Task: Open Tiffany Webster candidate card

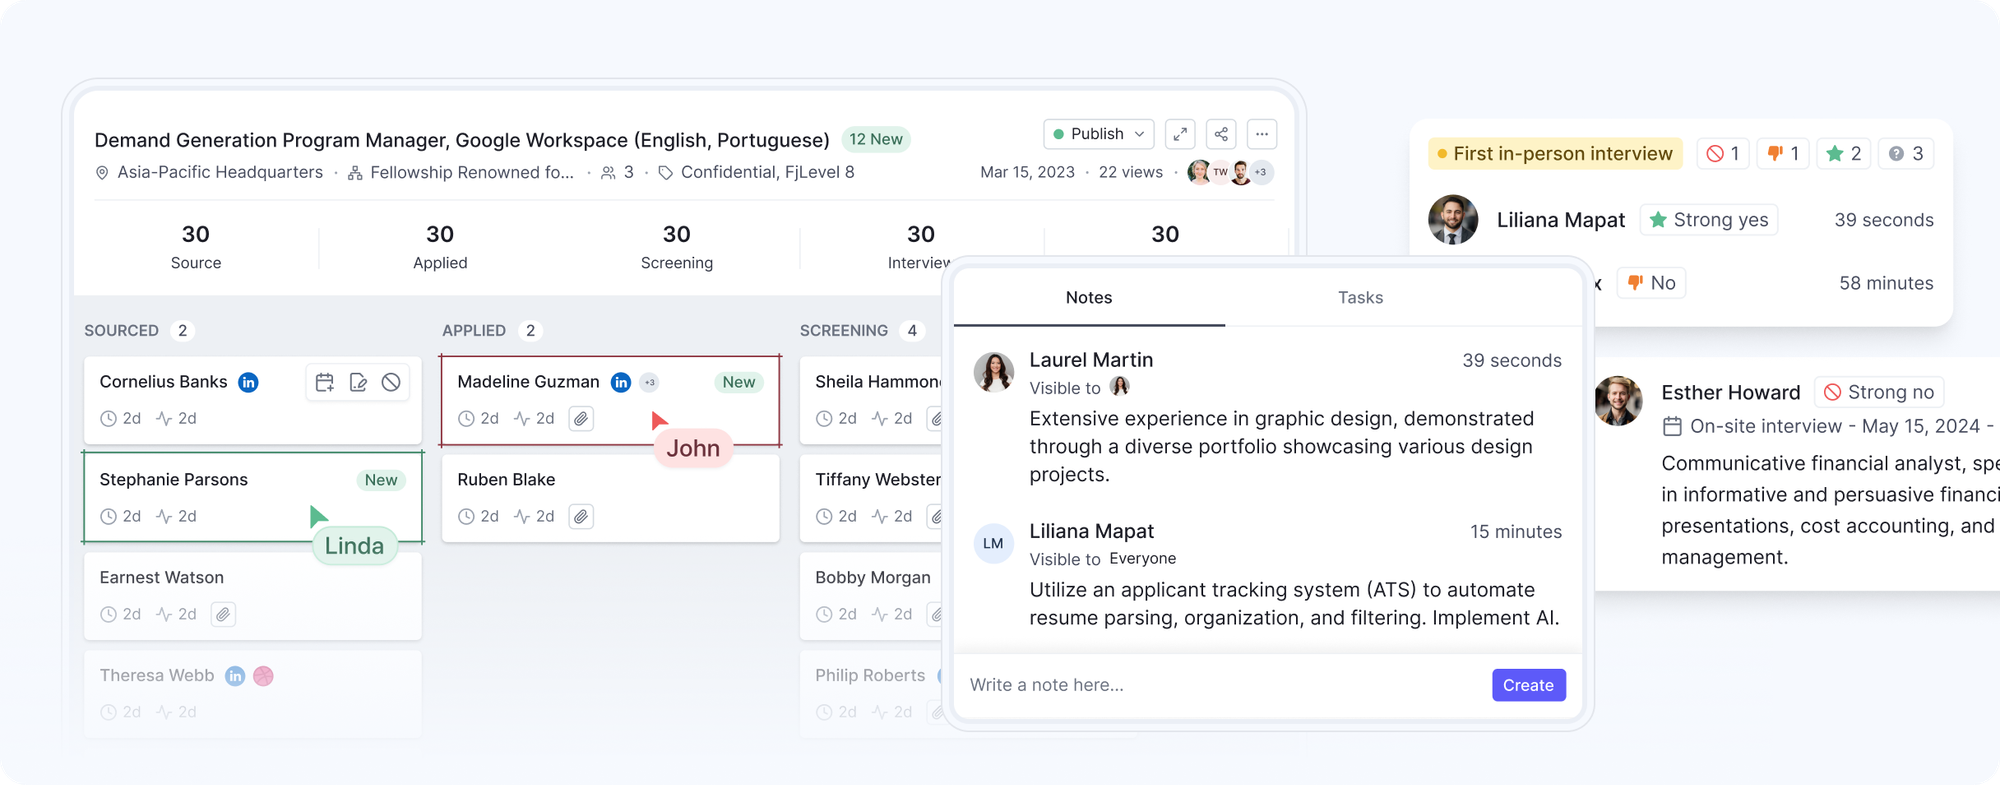Action: (x=872, y=498)
